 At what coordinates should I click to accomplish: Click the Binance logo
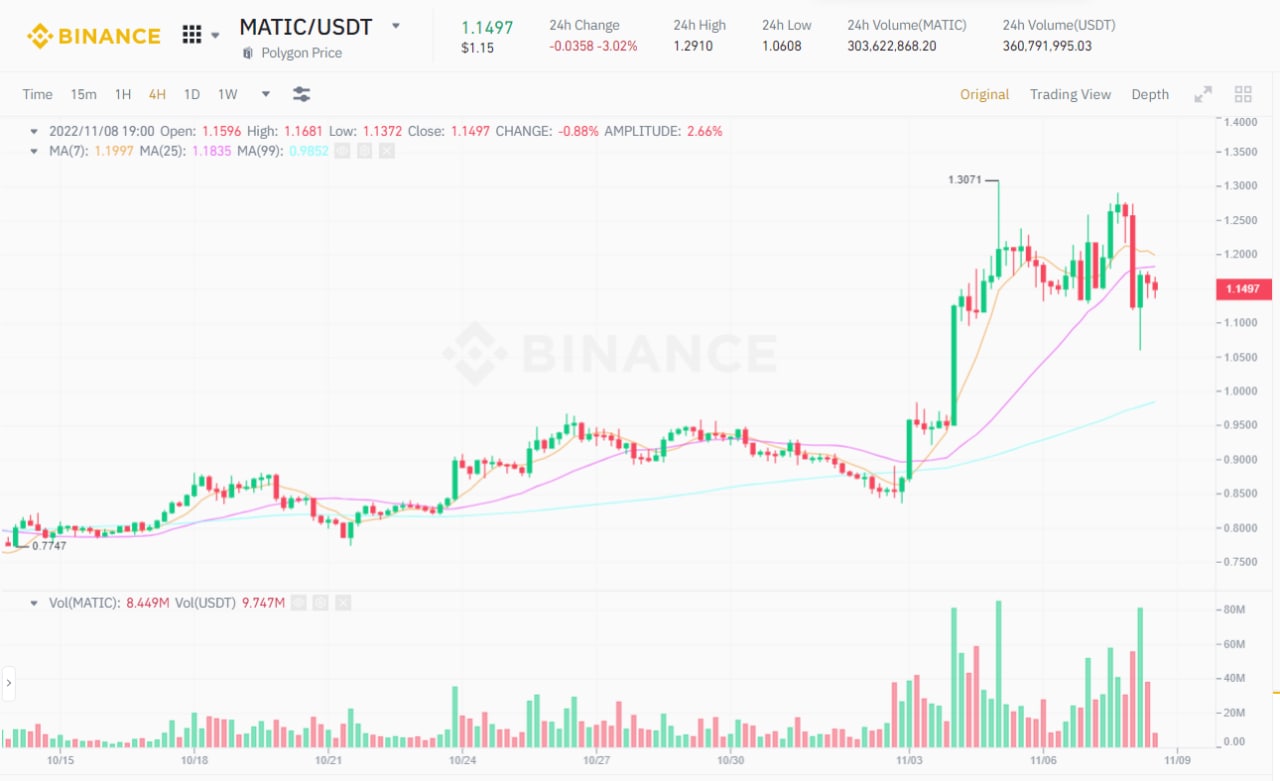click(x=93, y=36)
